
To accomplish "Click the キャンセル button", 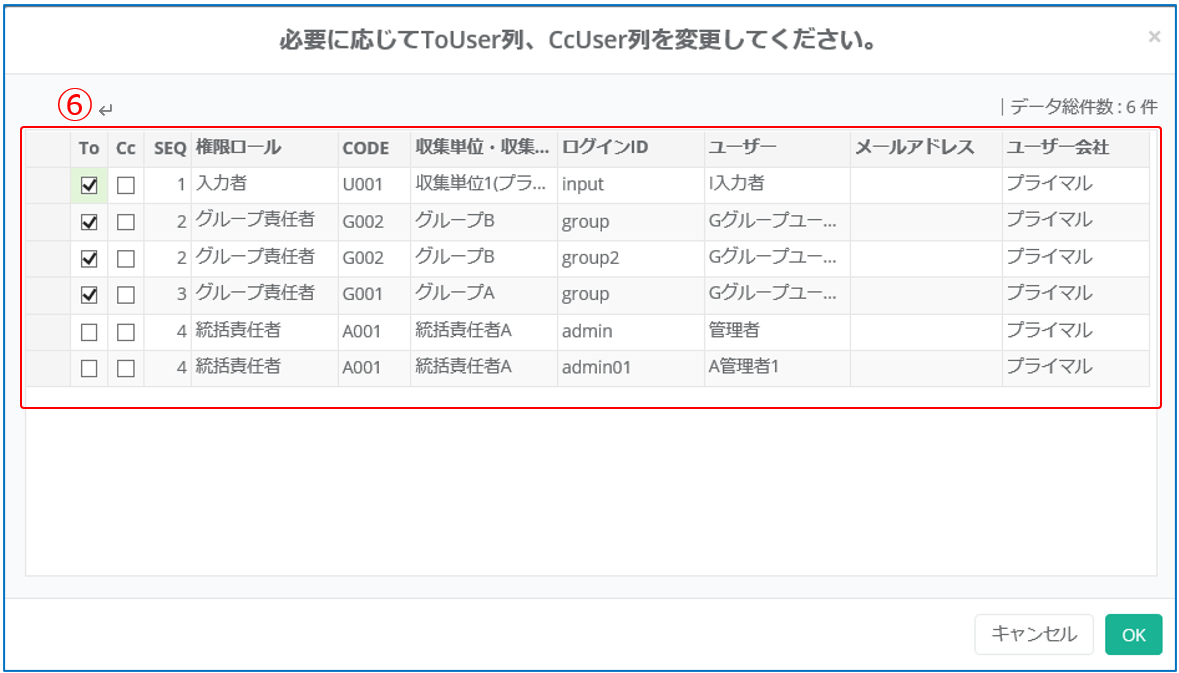I will coord(1034,634).
